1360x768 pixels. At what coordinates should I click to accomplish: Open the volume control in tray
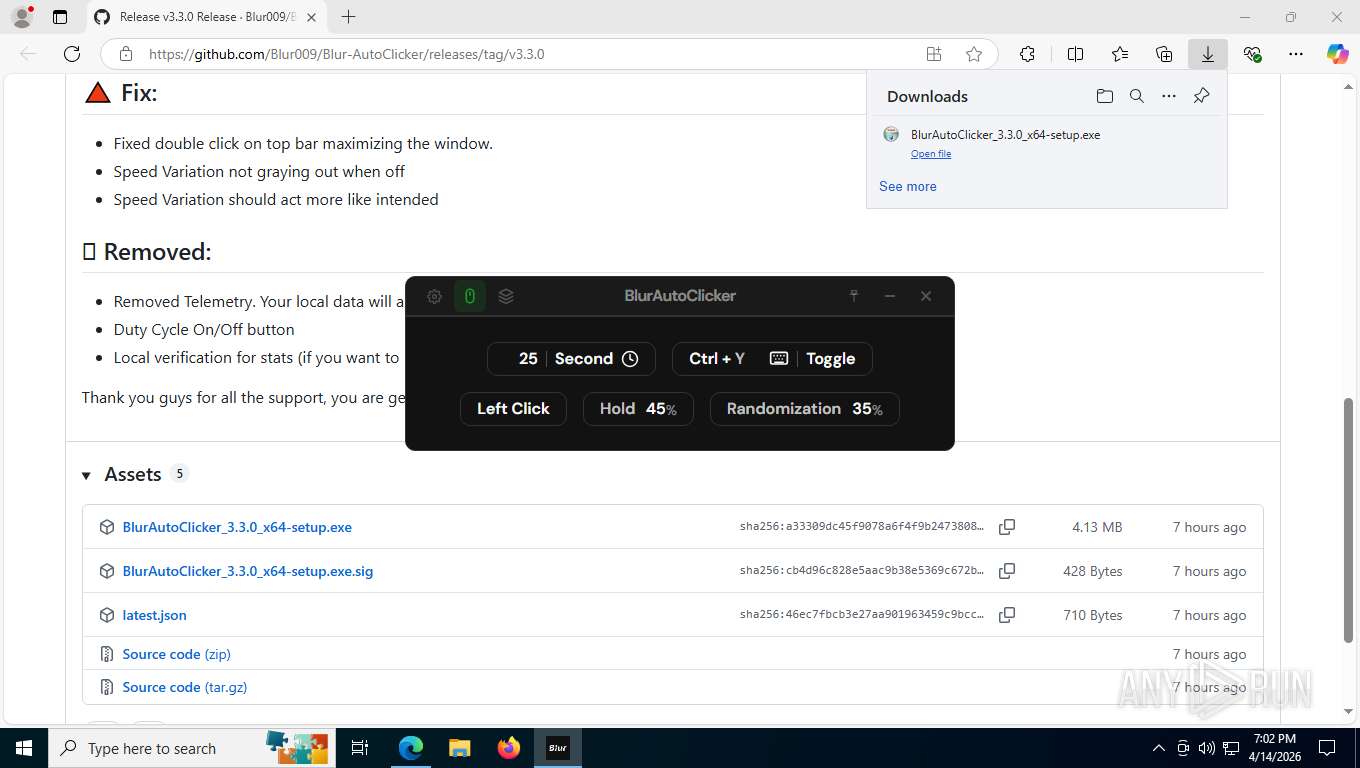pyautogui.click(x=1207, y=748)
